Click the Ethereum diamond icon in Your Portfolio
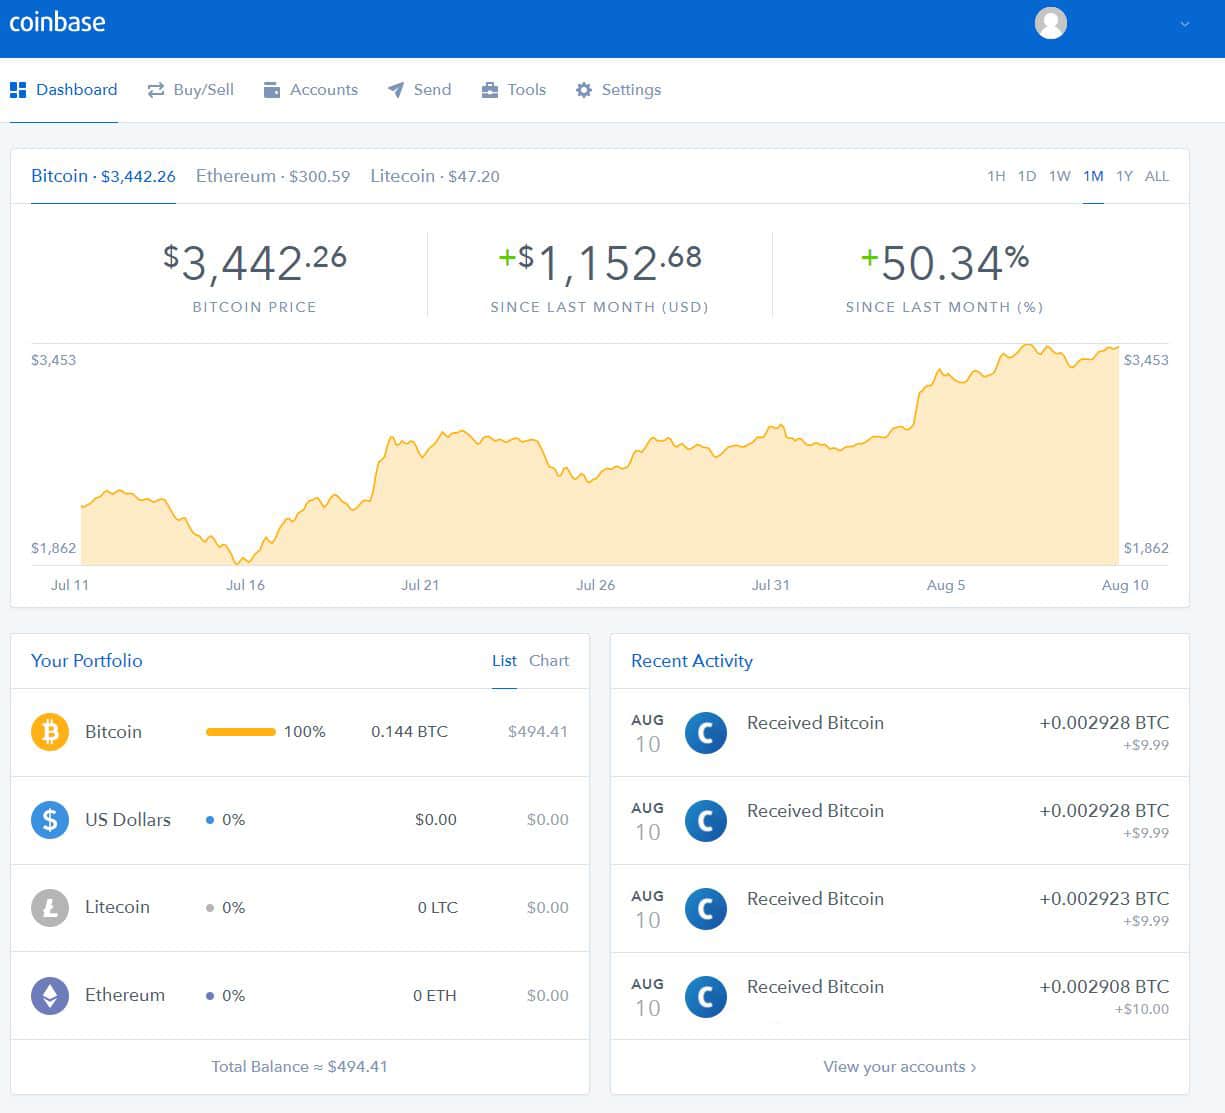The width and height of the screenshot is (1225, 1113). (49, 995)
